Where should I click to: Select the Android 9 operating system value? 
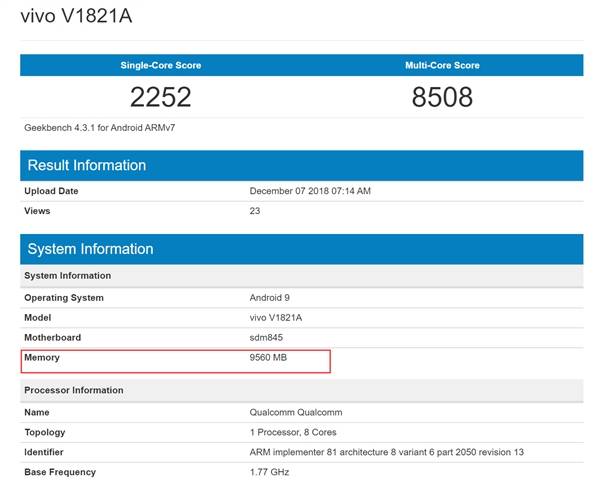click(x=271, y=298)
